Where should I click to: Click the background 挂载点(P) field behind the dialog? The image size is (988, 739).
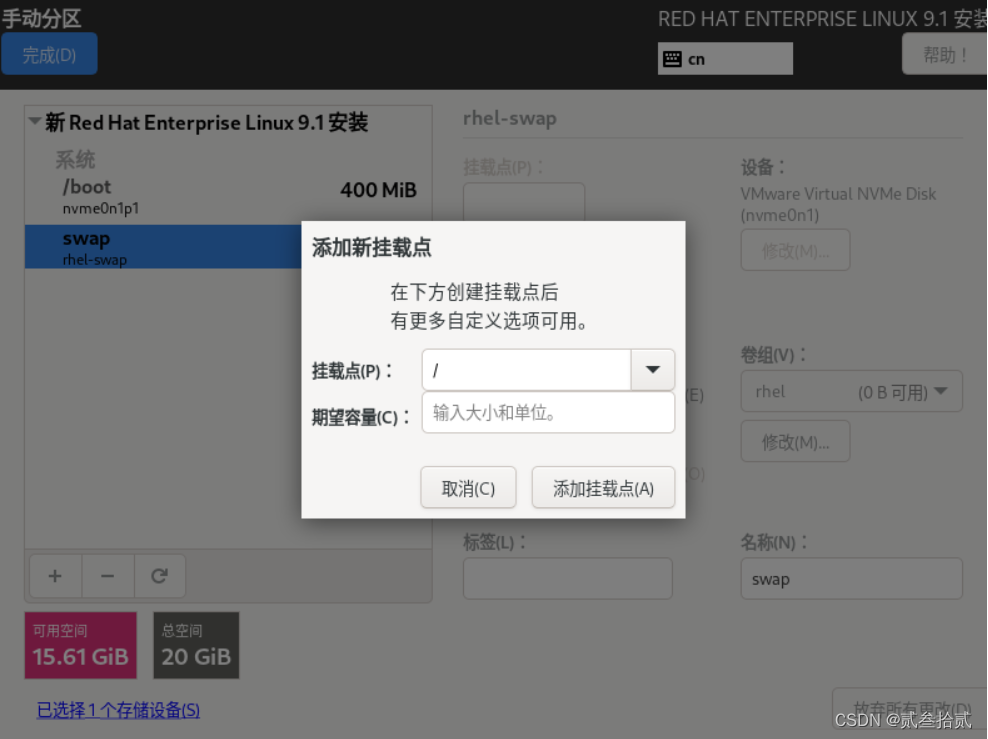[524, 202]
